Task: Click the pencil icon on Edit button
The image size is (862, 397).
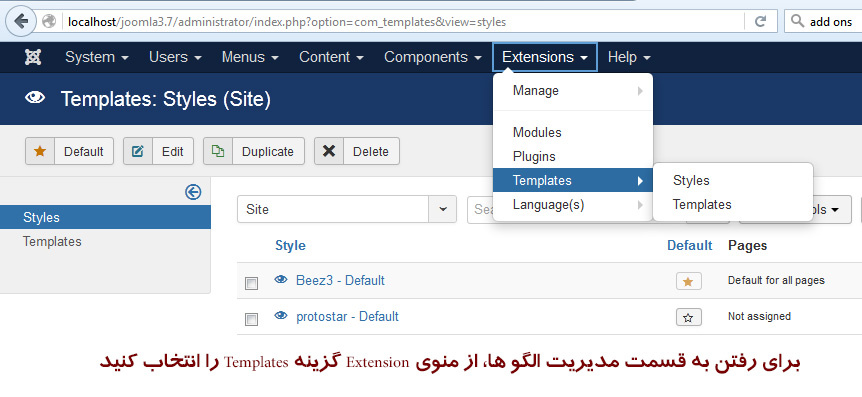Action: tap(137, 151)
